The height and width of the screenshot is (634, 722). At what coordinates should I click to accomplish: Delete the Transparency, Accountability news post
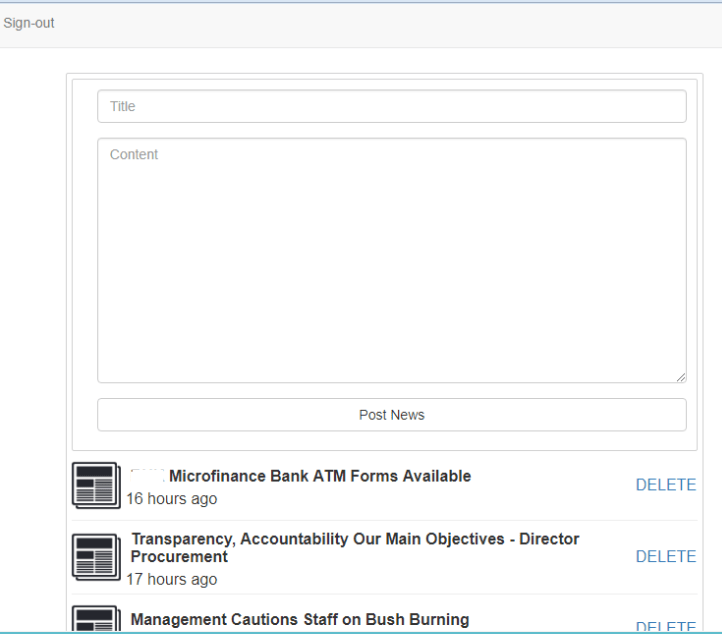click(x=665, y=557)
